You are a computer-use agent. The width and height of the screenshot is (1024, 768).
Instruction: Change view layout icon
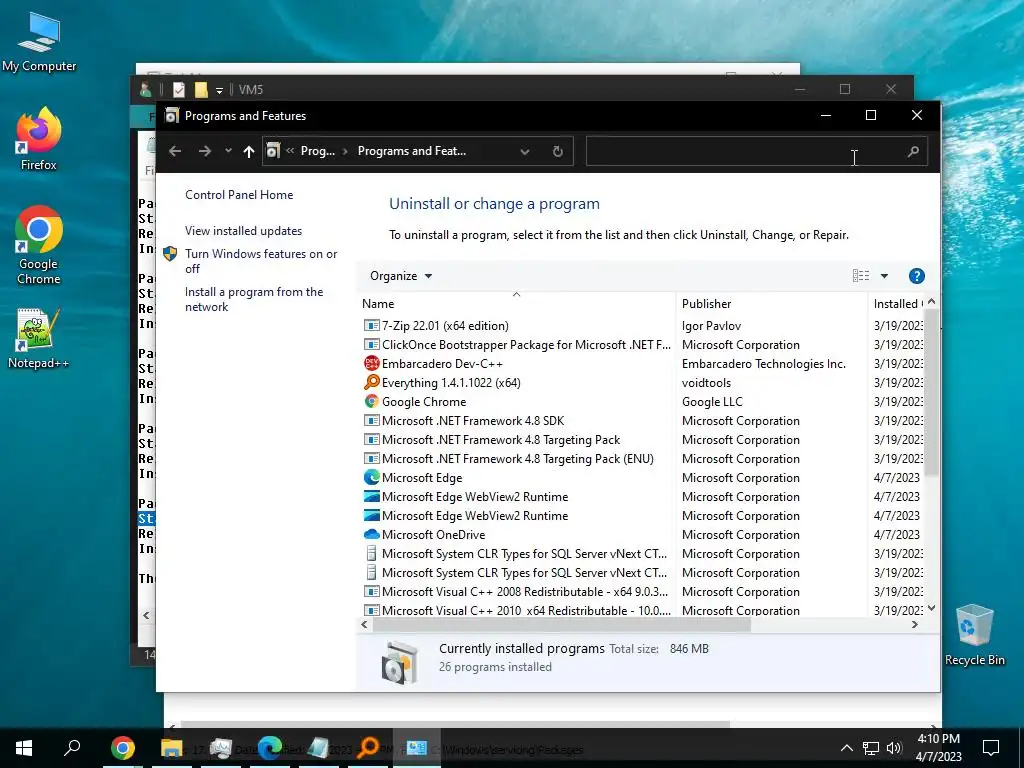861,276
